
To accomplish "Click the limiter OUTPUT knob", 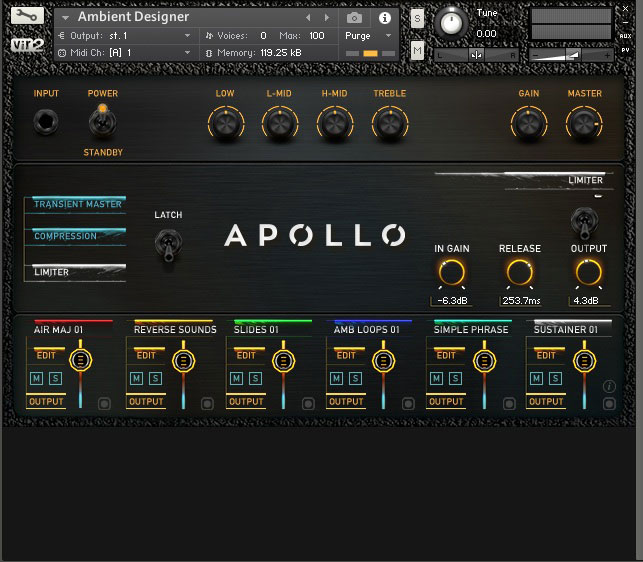I will pos(588,273).
